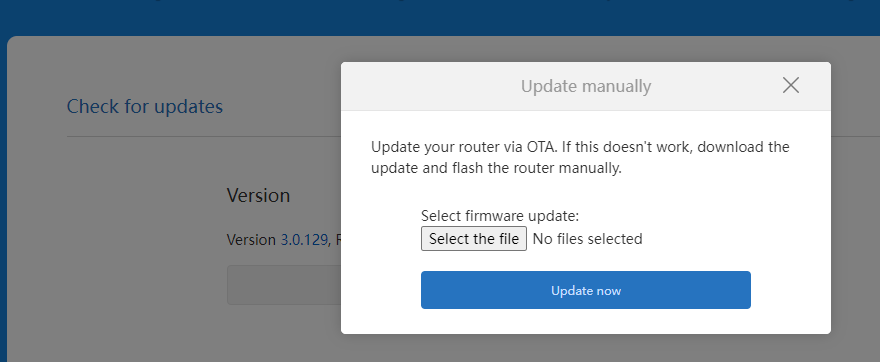Click the OTA description paragraph in the dialog
The width and height of the screenshot is (880, 362).
tap(580, 158)
